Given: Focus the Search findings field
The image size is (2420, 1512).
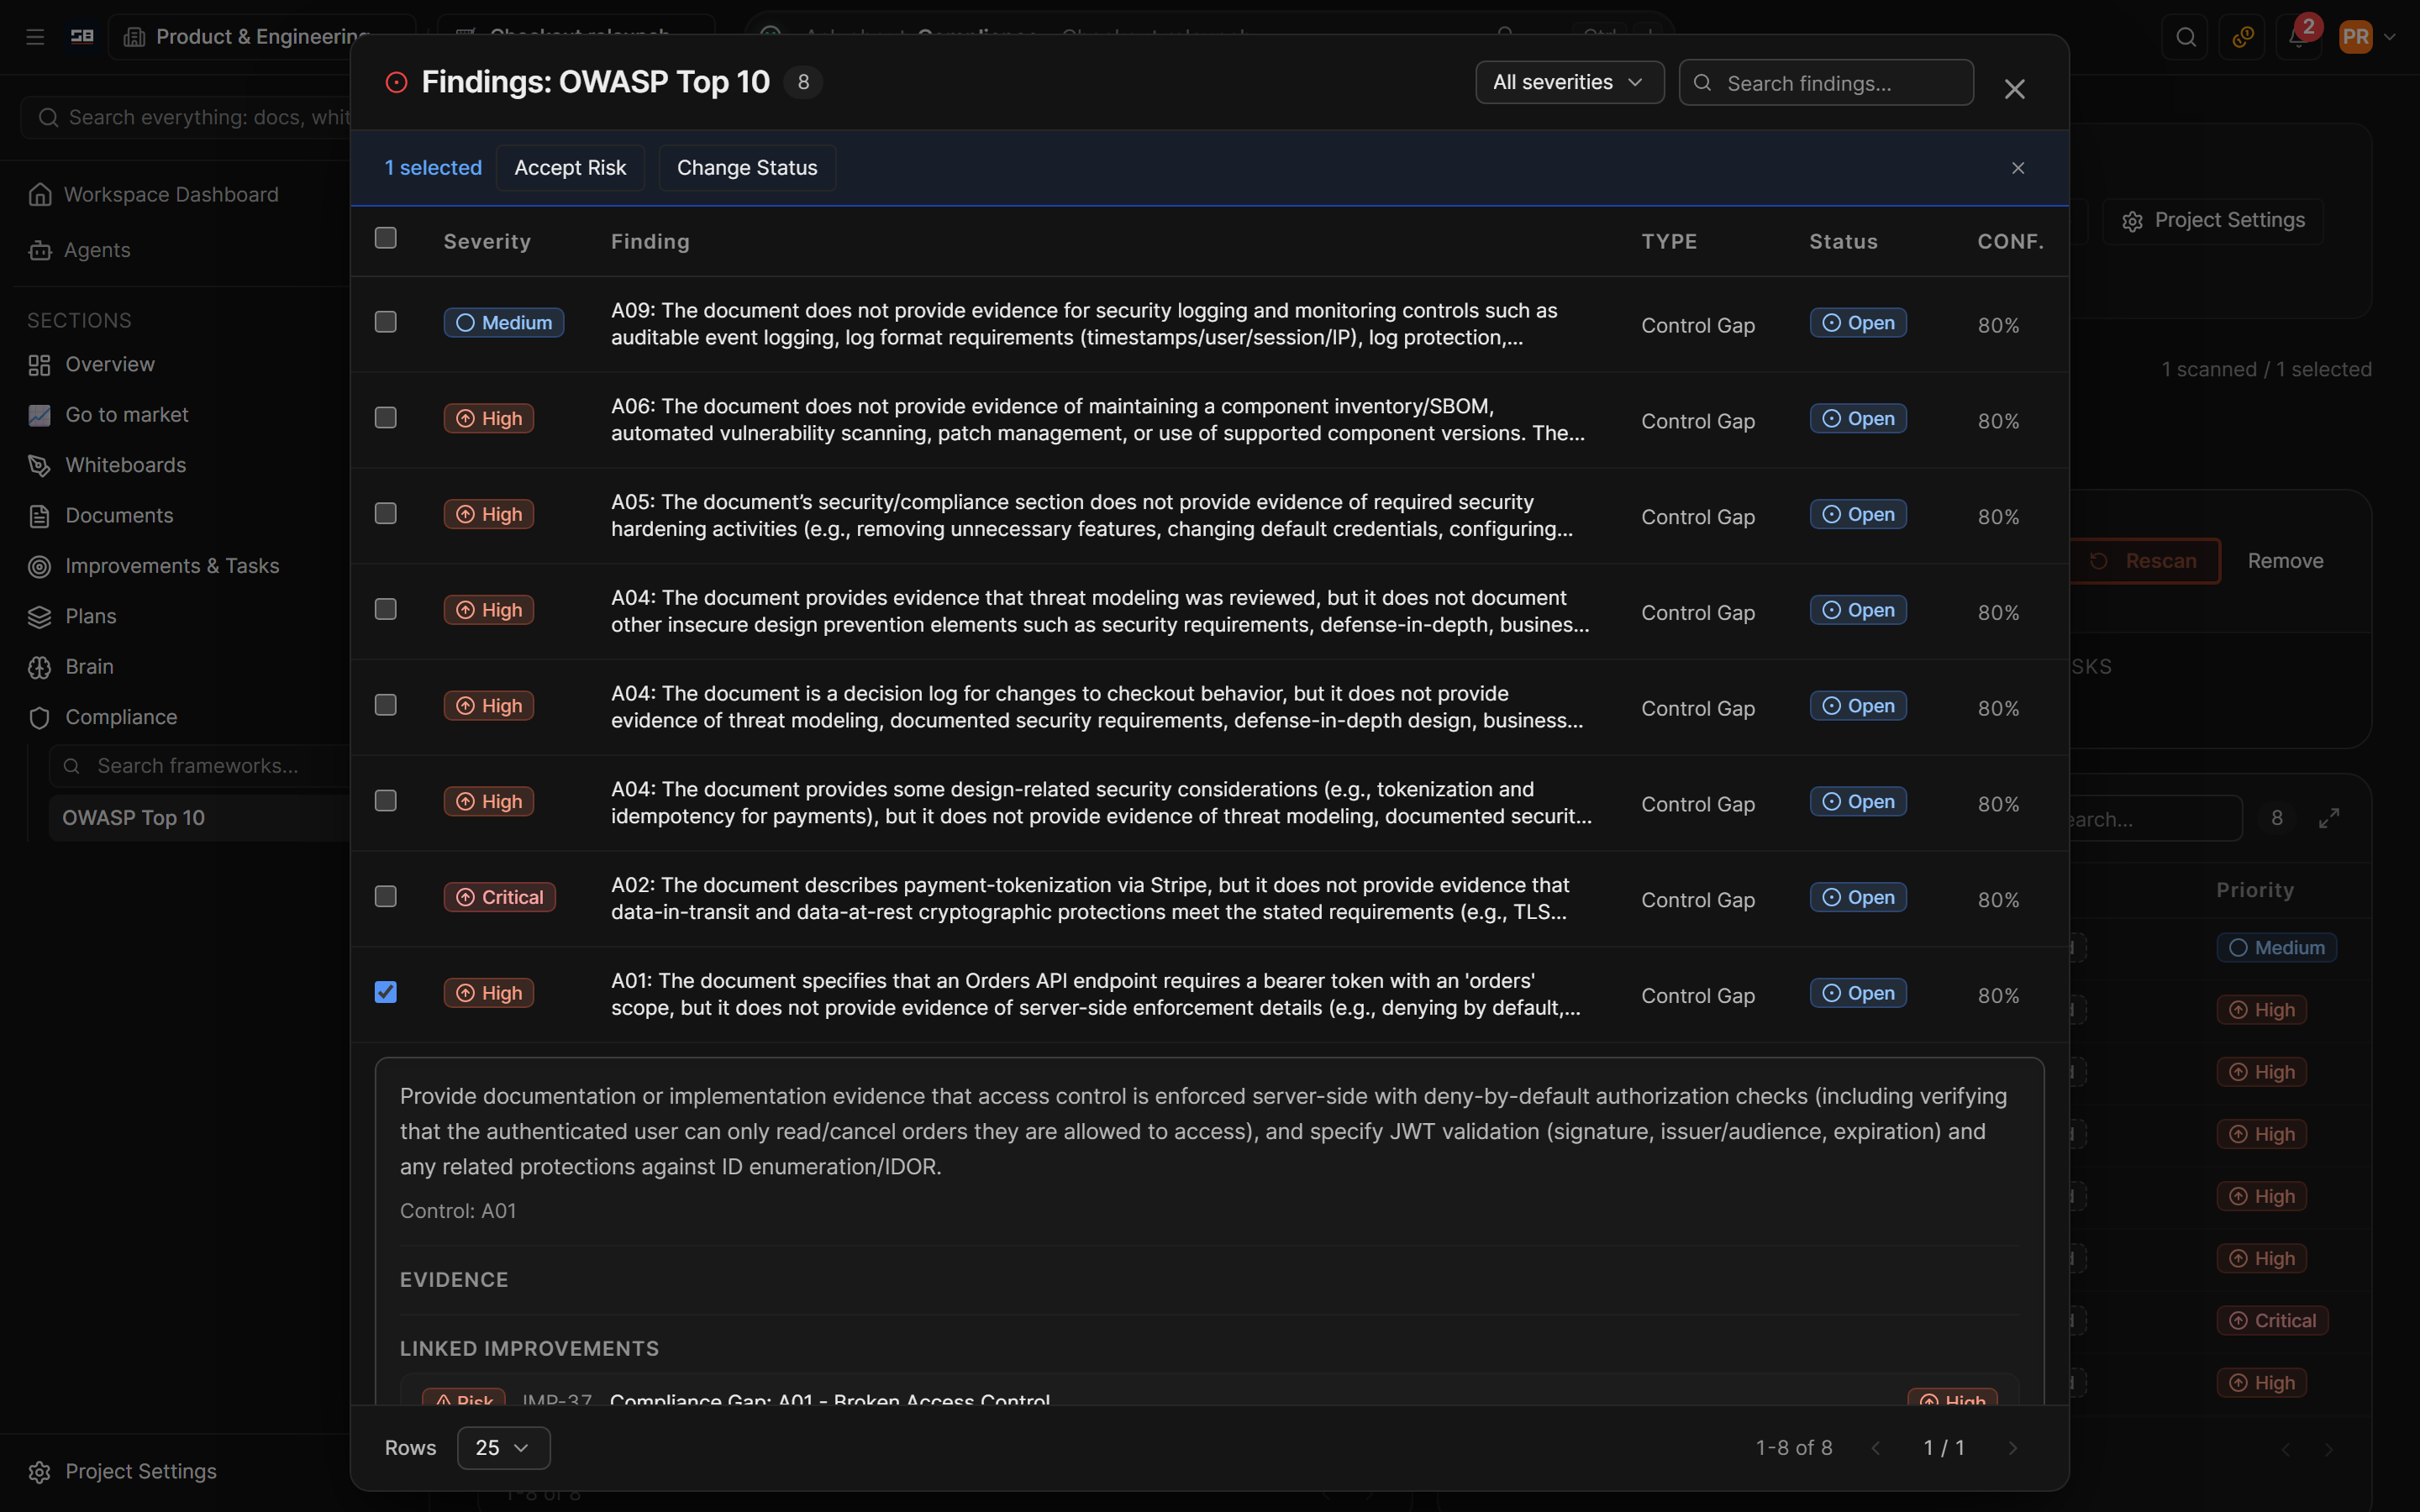Looking at the screenshot, I should 1826,83.
